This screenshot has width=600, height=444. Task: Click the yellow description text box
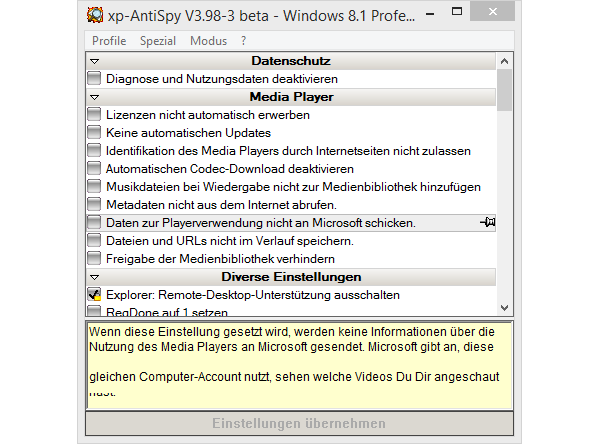pos(299,366)
